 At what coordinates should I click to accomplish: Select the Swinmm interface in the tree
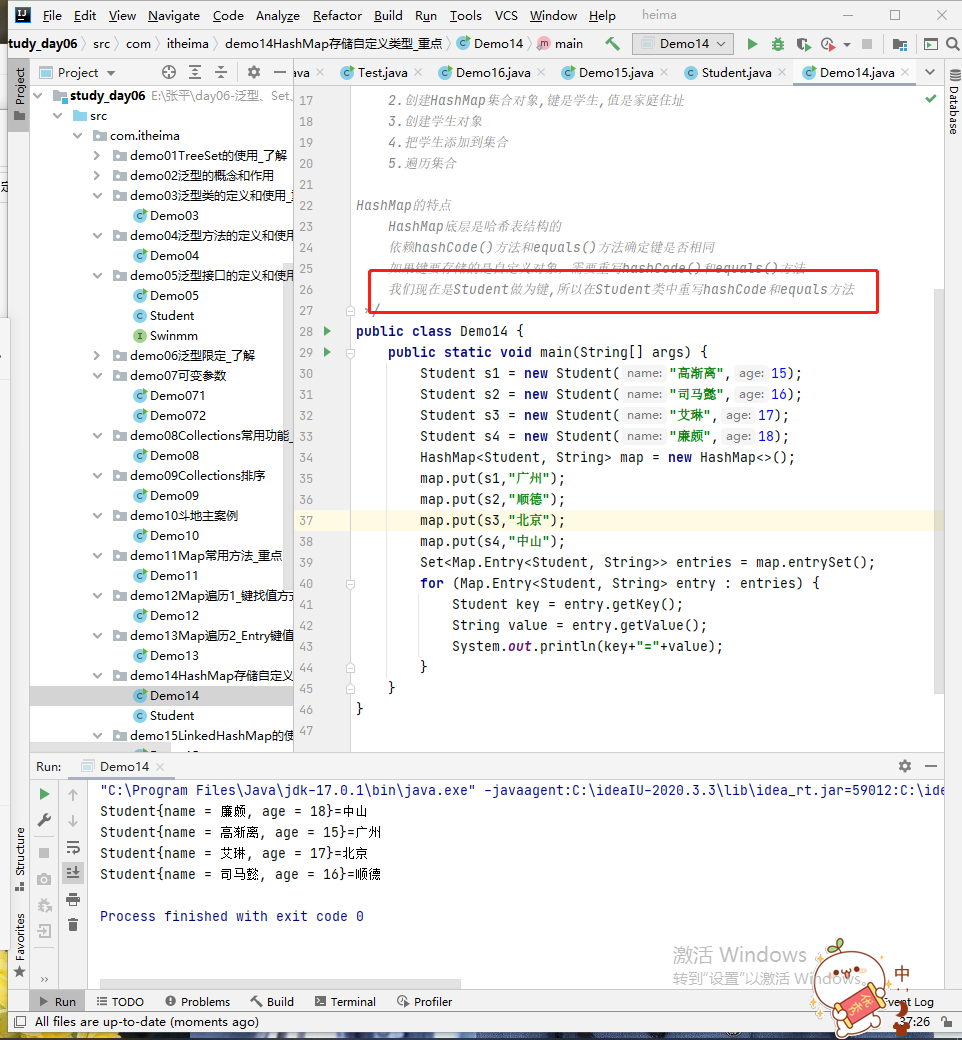pyautogui.click(x=173, y=336)
